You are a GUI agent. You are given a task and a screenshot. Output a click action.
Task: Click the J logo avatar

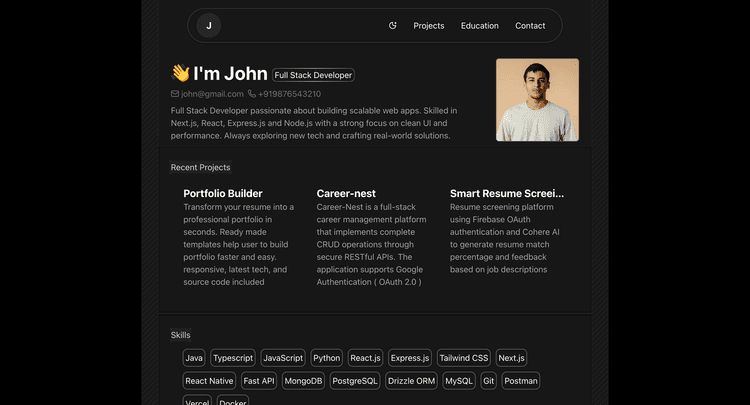point(208,26)
